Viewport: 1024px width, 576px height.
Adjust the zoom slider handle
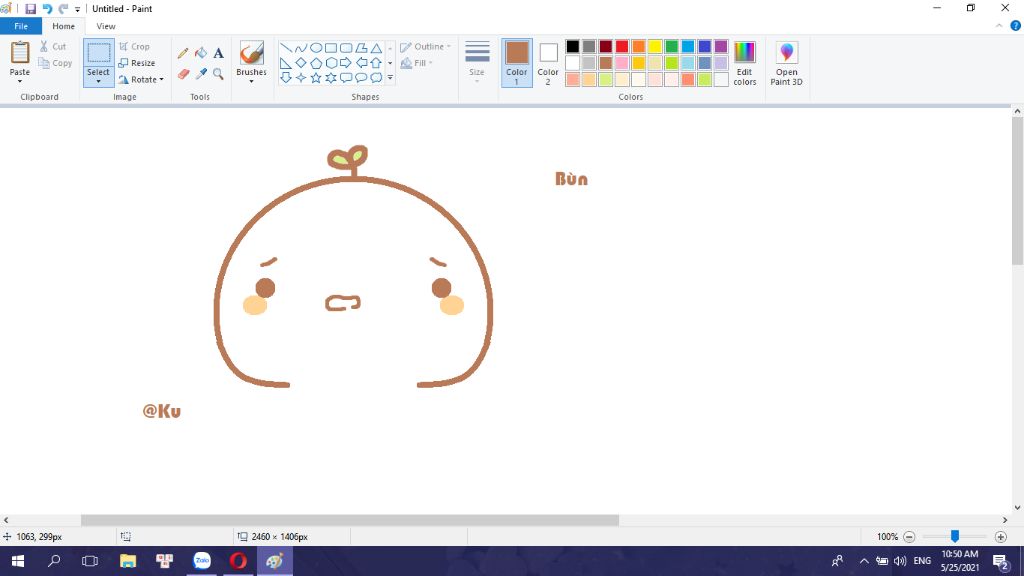click(x=955, y=536)
